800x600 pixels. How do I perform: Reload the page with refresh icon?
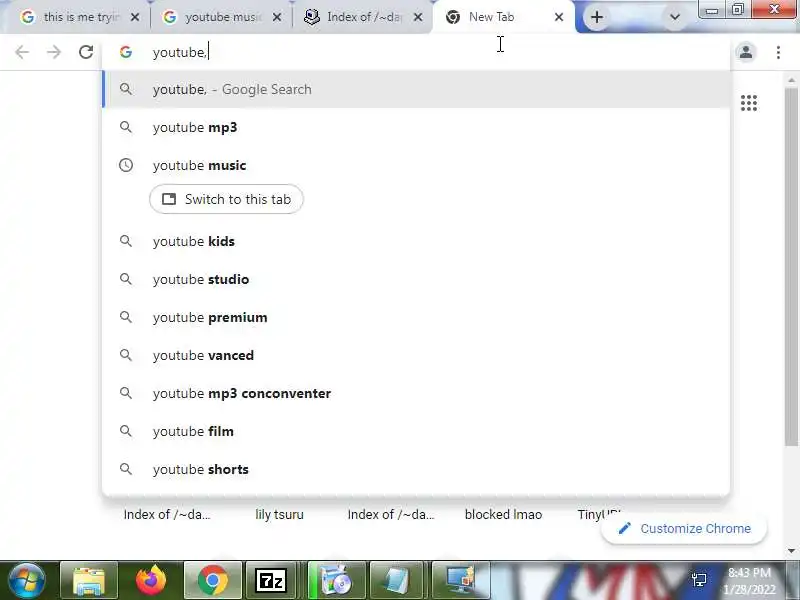coord(86,52)
